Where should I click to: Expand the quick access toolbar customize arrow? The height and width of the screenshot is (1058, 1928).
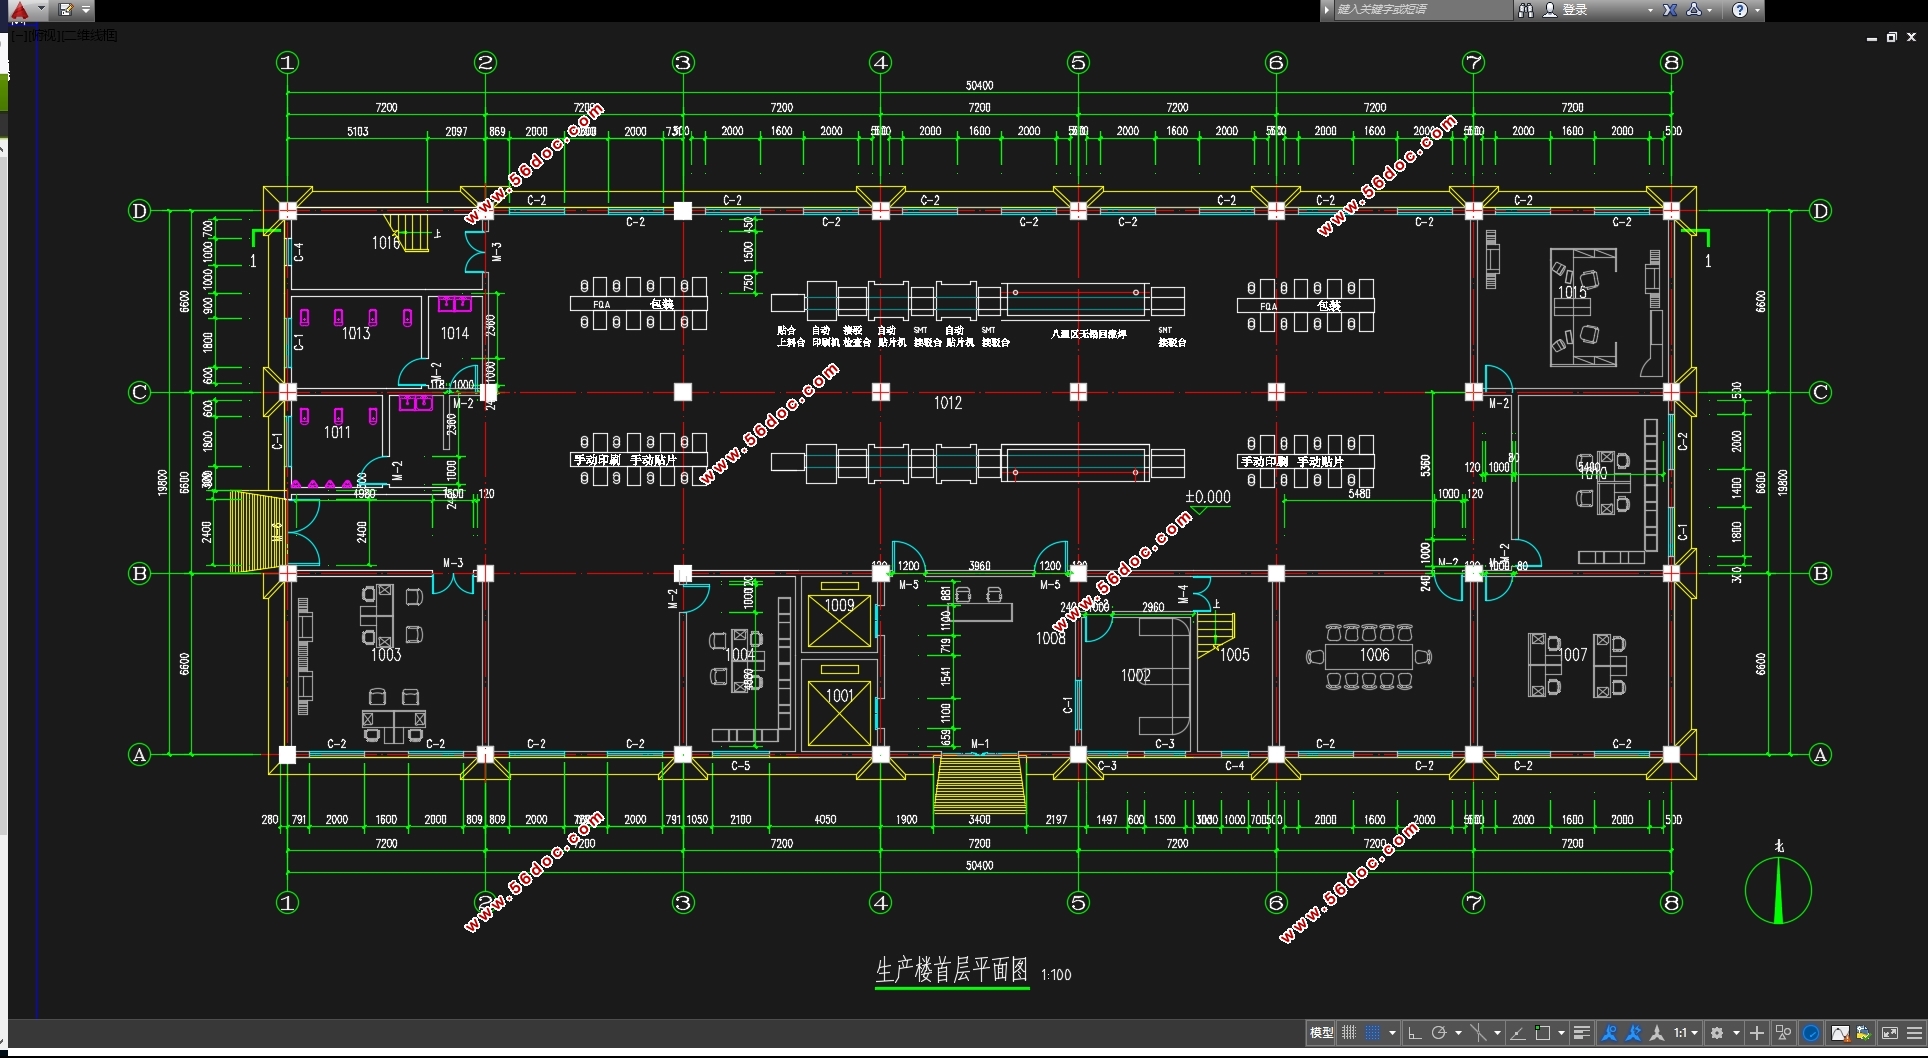click(x=86, y=10)
